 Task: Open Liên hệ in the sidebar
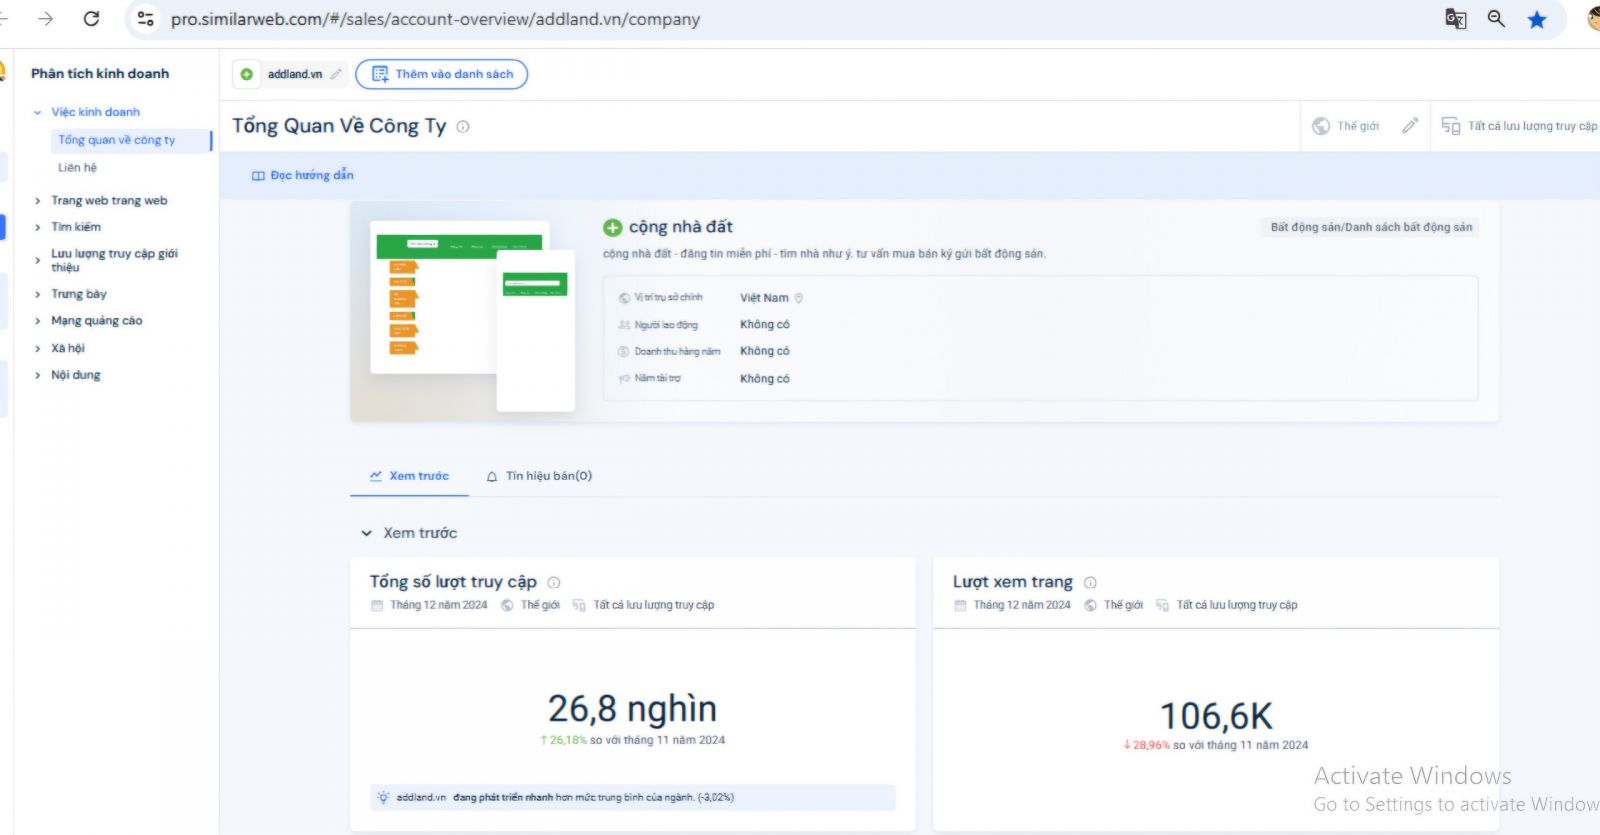(x=77, y=168)
